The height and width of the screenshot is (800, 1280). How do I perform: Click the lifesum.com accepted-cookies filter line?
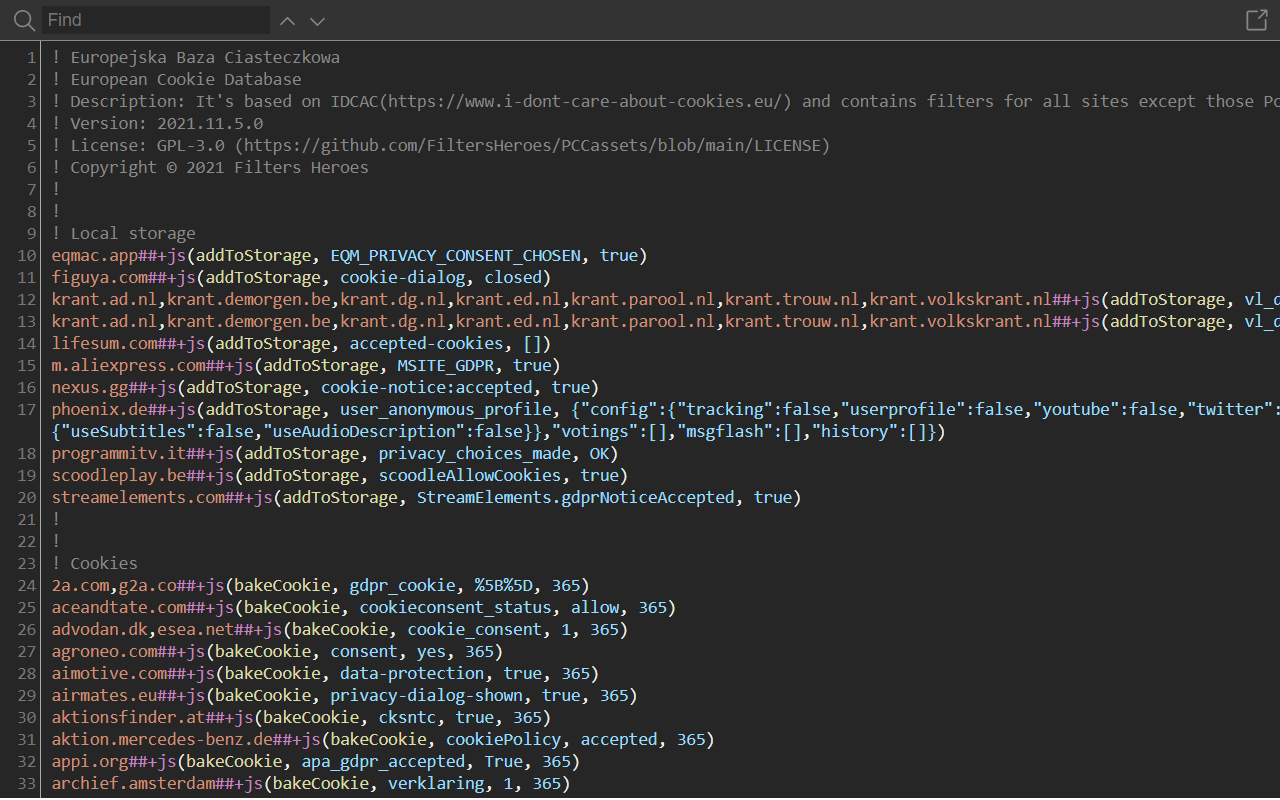[301, 343]
